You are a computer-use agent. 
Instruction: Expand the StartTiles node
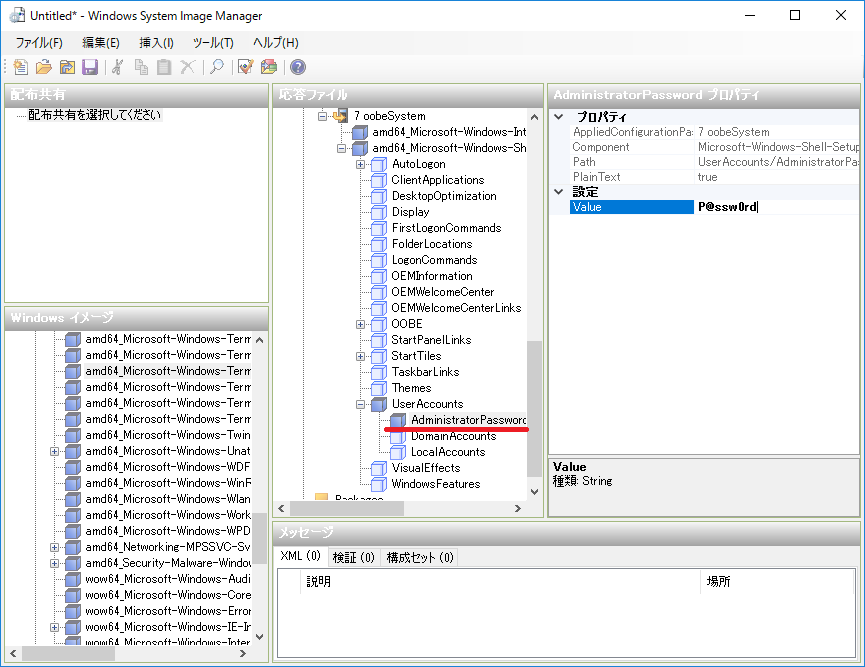pyautogui.click(x=360, y=356)
